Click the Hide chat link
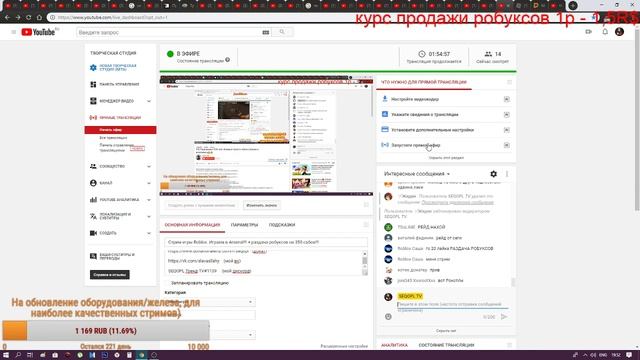This screenshot has width=640, height=360. [446, 331]
